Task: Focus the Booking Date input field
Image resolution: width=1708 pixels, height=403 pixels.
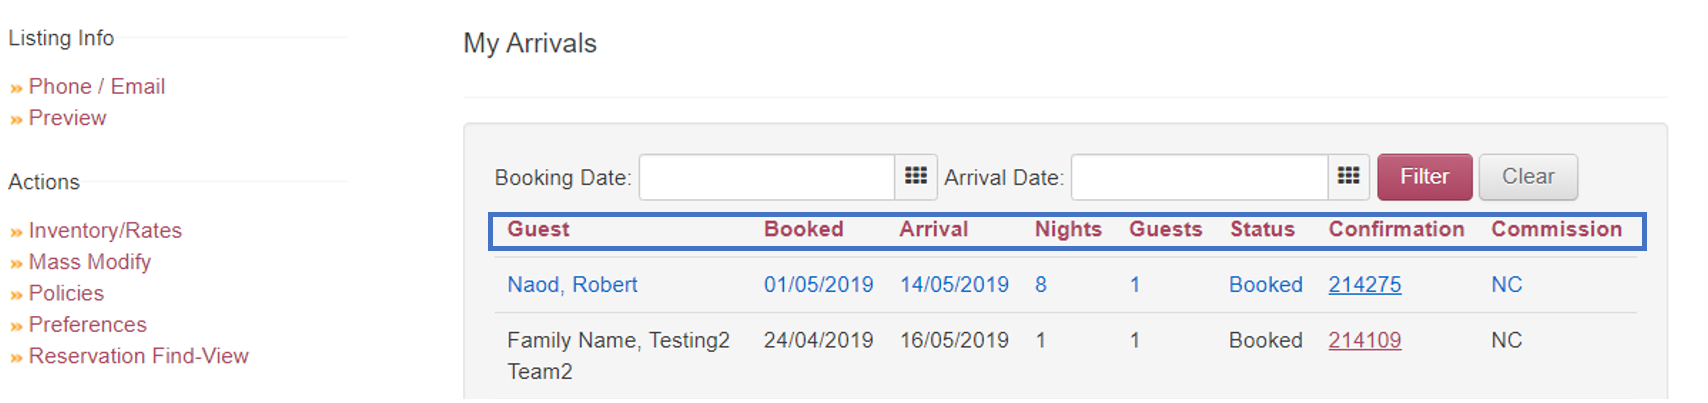Action: click(x=767, y=177)
